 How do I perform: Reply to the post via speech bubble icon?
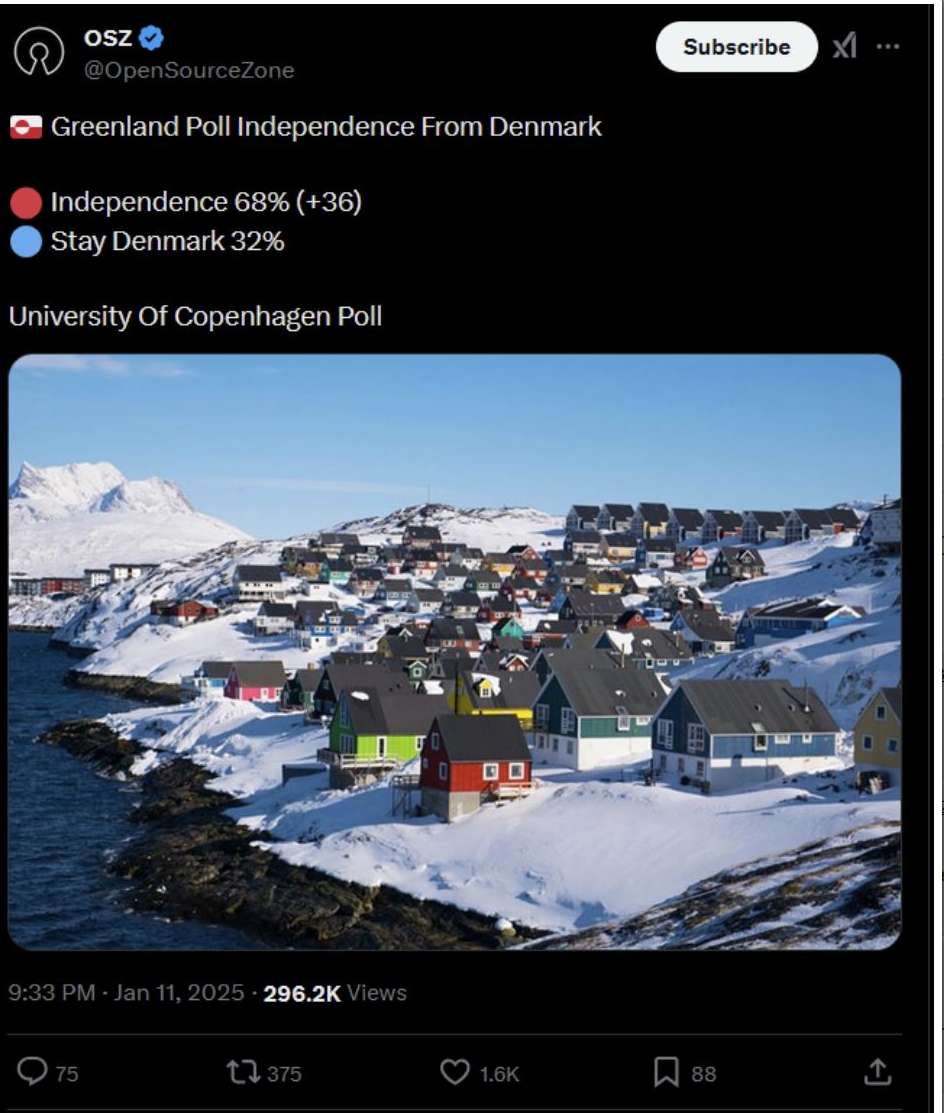coord(32,1071)
